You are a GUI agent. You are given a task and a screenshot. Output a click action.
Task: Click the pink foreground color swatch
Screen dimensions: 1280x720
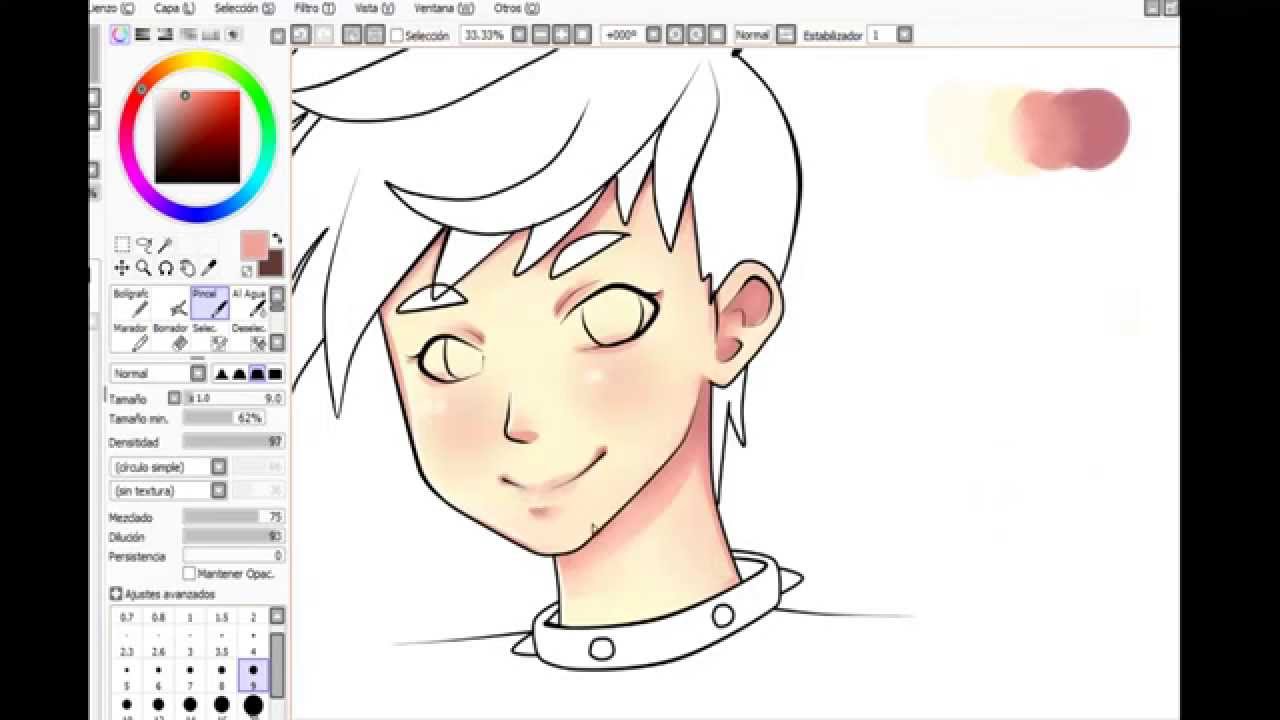point(254,245)
